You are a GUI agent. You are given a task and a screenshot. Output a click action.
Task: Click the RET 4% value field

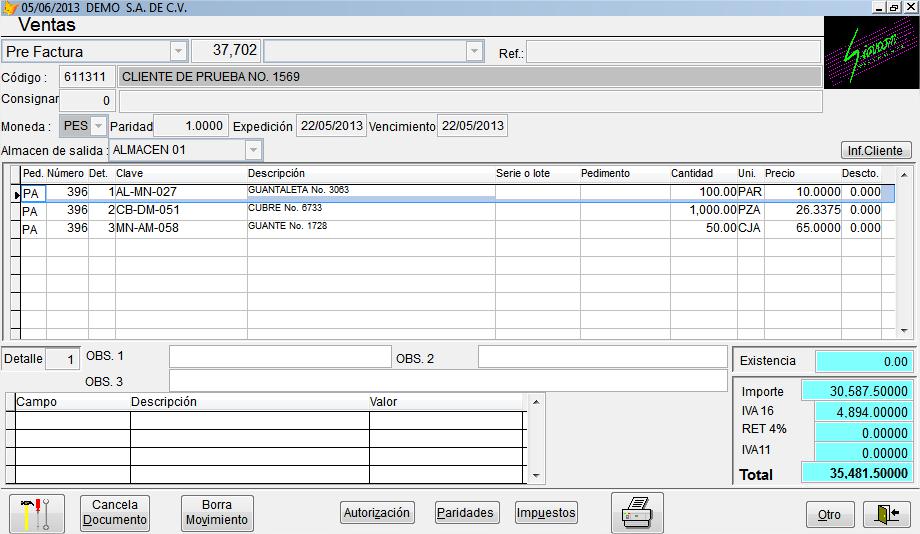point(864,432)
